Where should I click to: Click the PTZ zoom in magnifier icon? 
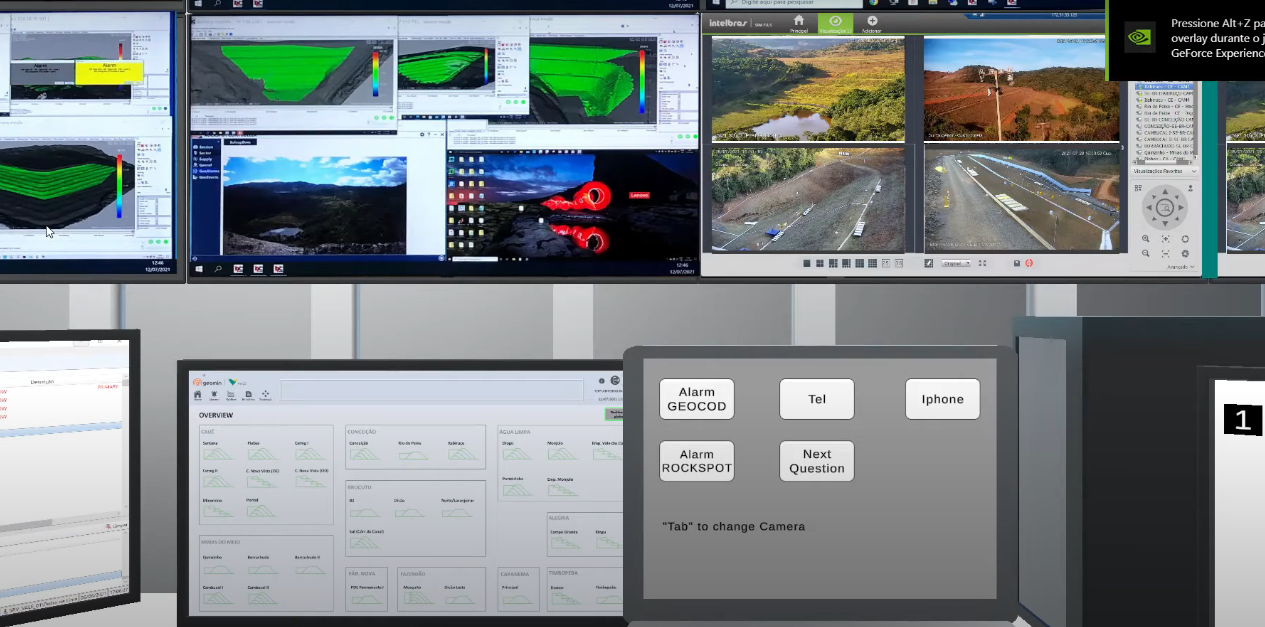pyautogui.click(x=1146, y=240)
